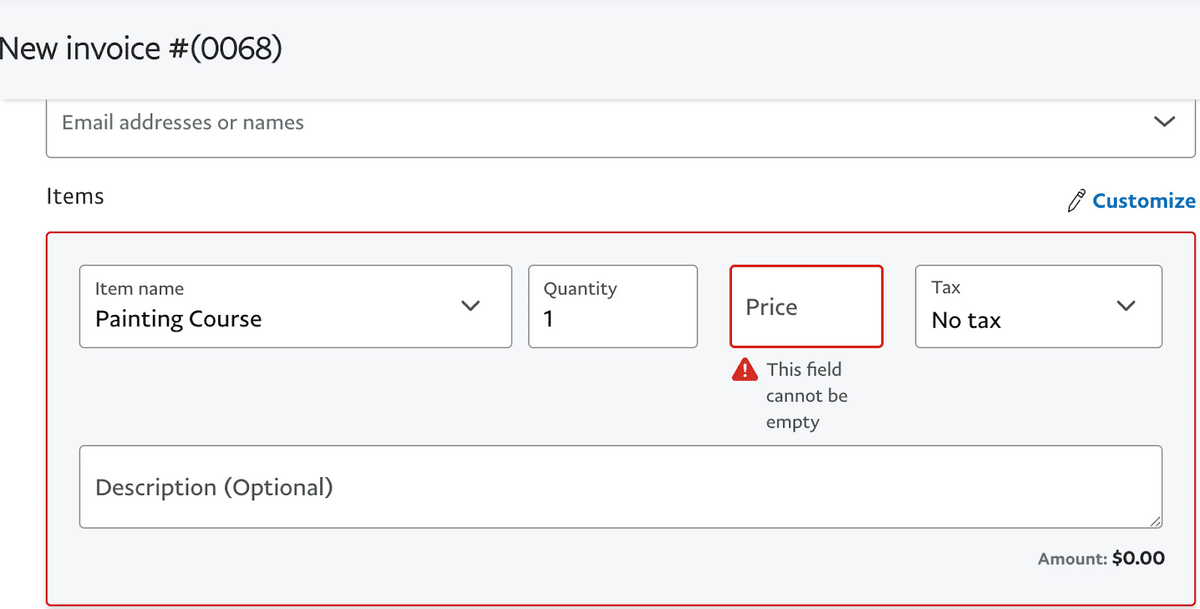Click the New invoice #(0068) title

[x=141, y=48]
